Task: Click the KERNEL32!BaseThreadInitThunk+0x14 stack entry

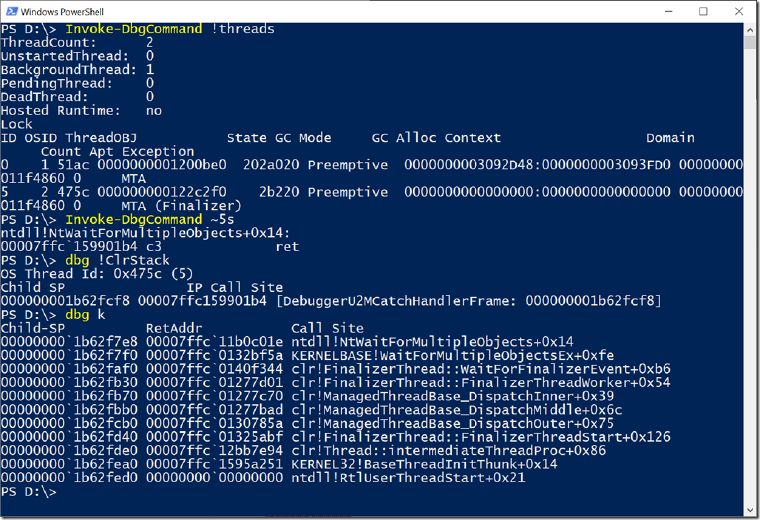Action: (x=424, y=464)
